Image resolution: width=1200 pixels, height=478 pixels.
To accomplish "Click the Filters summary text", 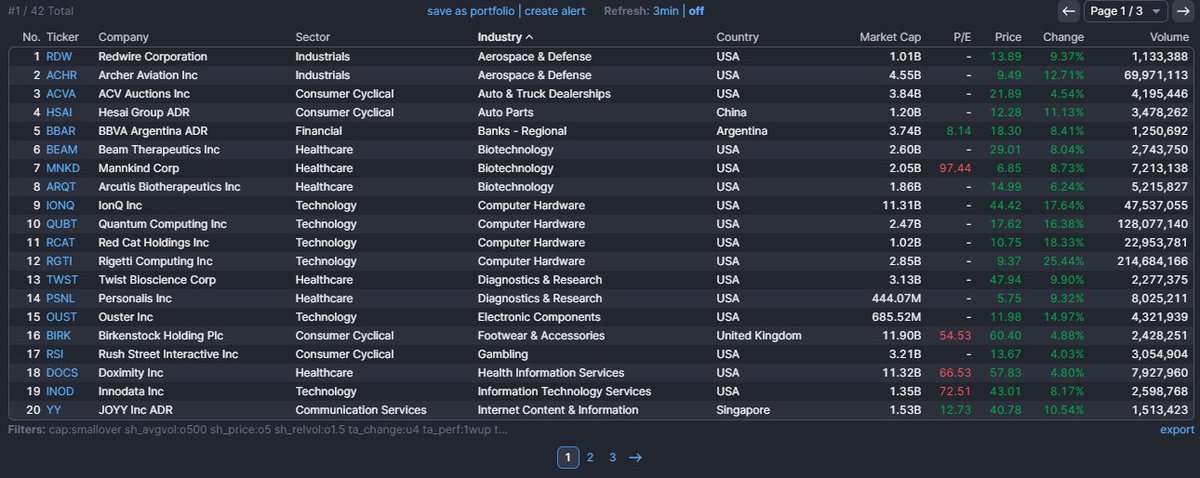I will coord(258,430).
